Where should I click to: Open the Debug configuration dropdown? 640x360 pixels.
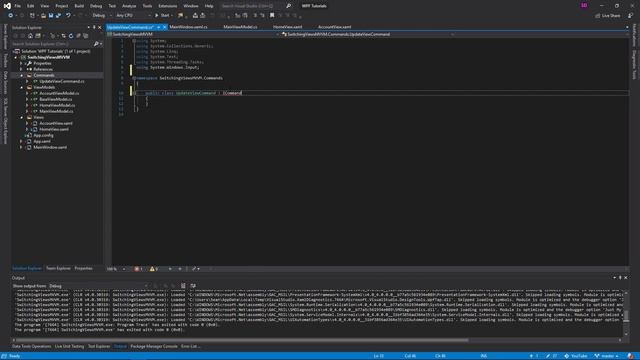coord(102,16)
